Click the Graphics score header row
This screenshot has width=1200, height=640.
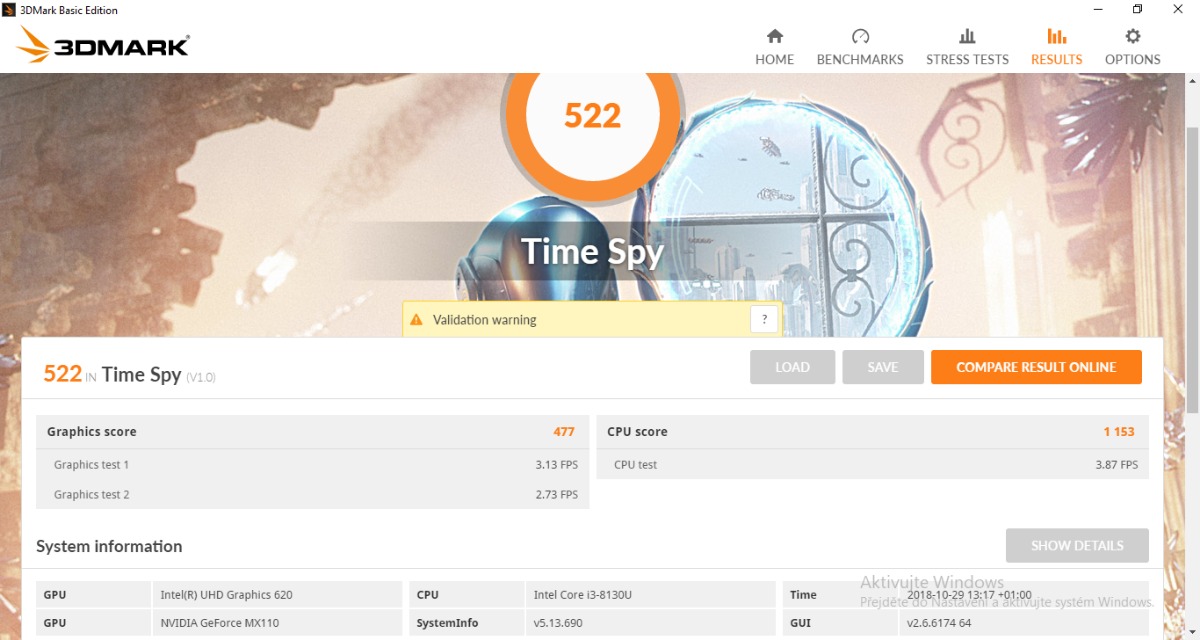click(x=312, y=432)
